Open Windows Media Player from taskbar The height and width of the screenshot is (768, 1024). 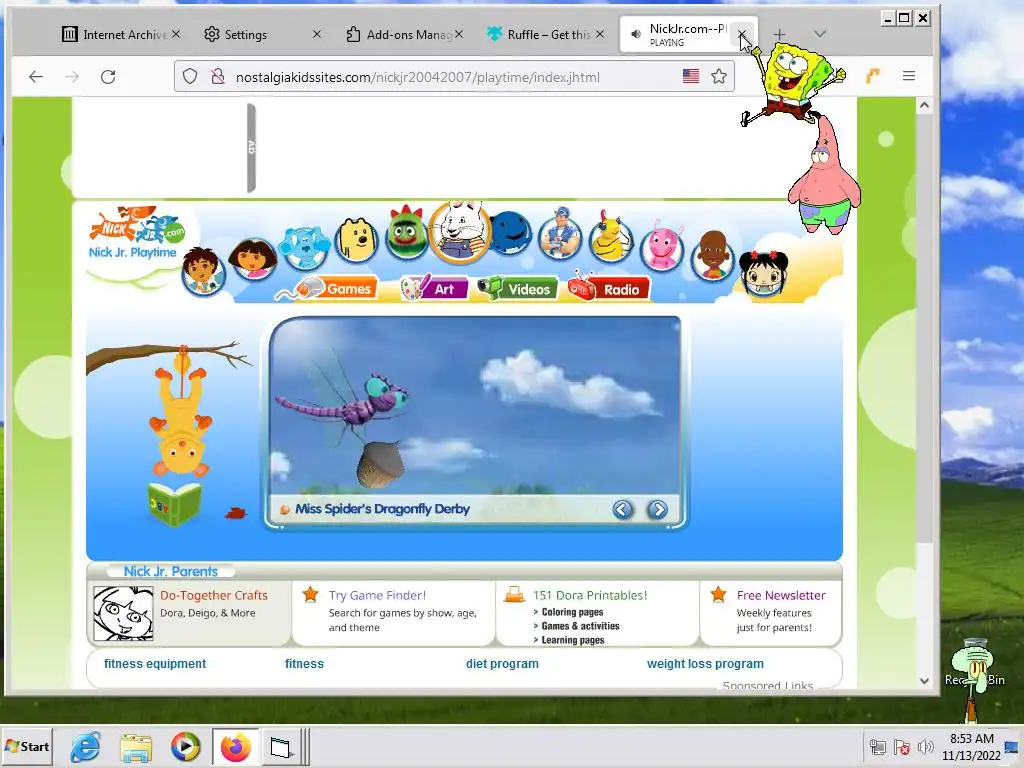point(185,747)
